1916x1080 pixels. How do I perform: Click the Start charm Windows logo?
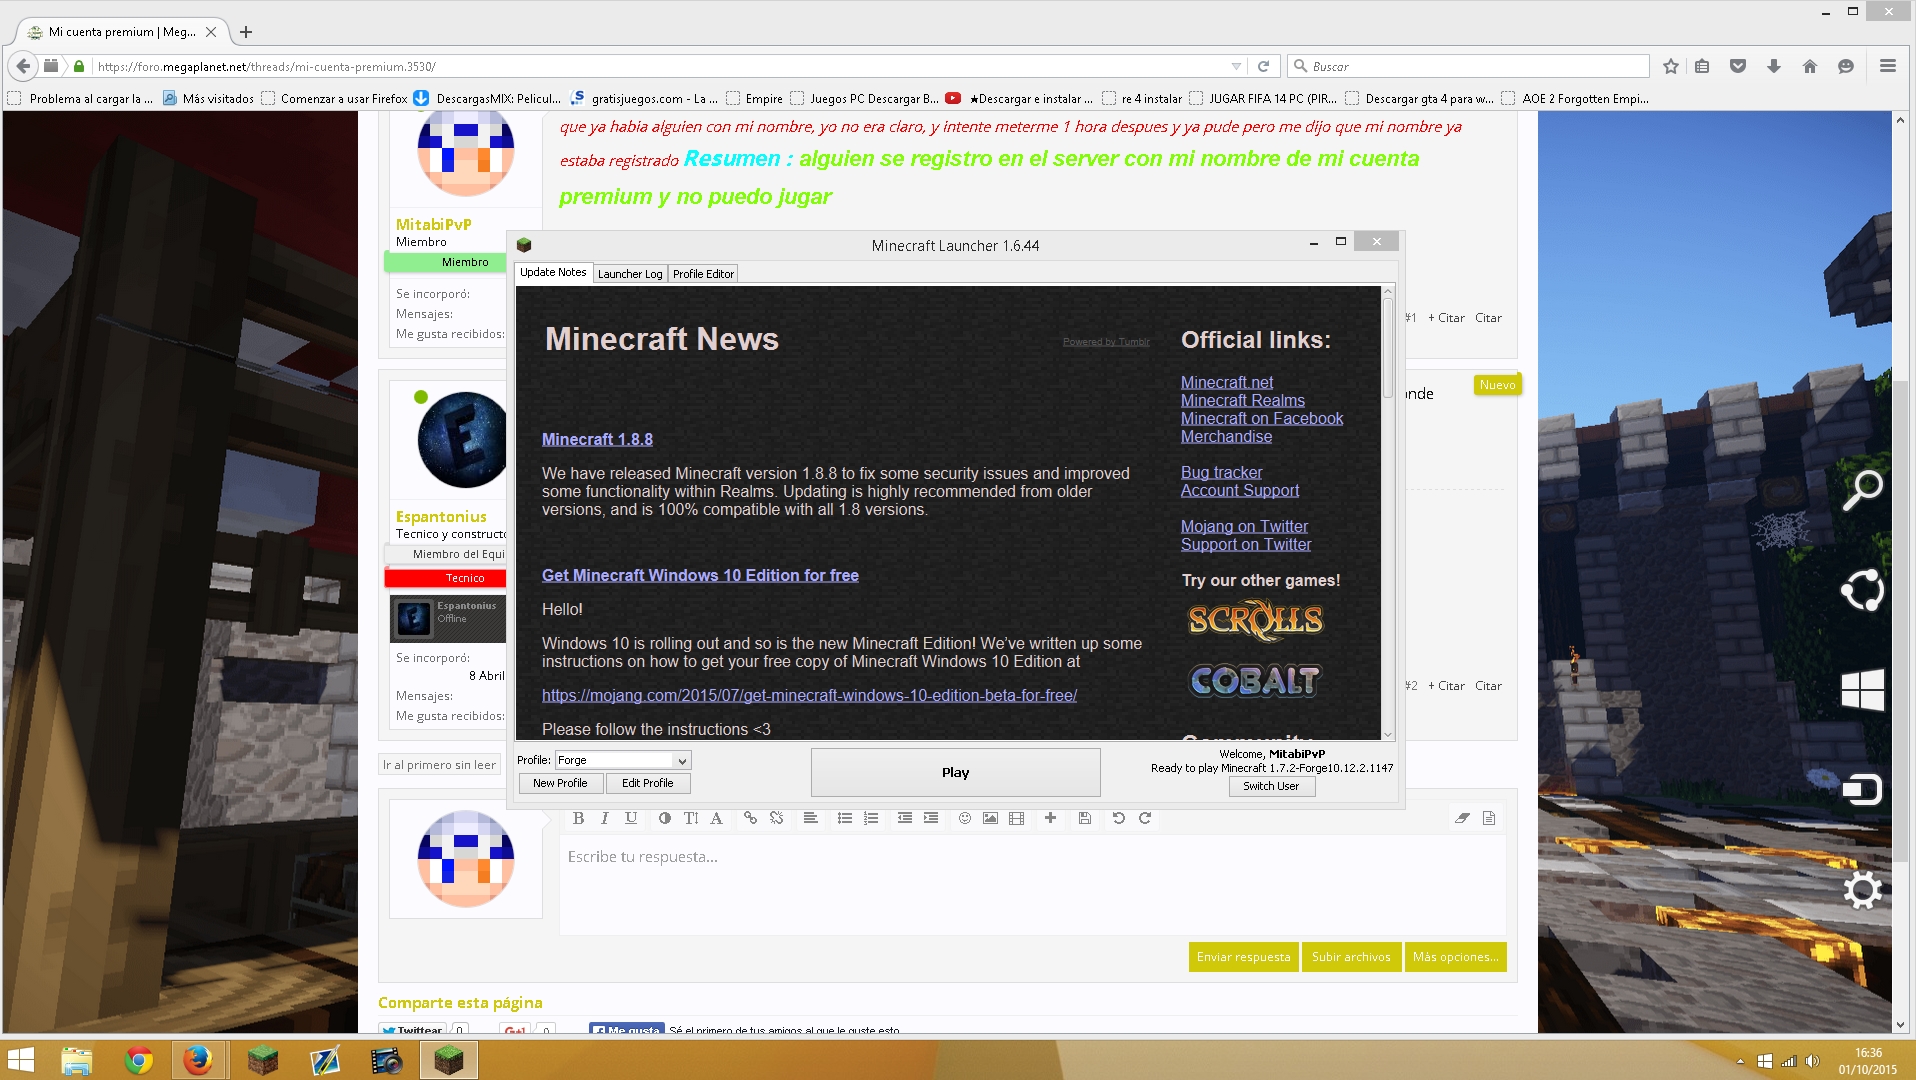click(1862, 690)
